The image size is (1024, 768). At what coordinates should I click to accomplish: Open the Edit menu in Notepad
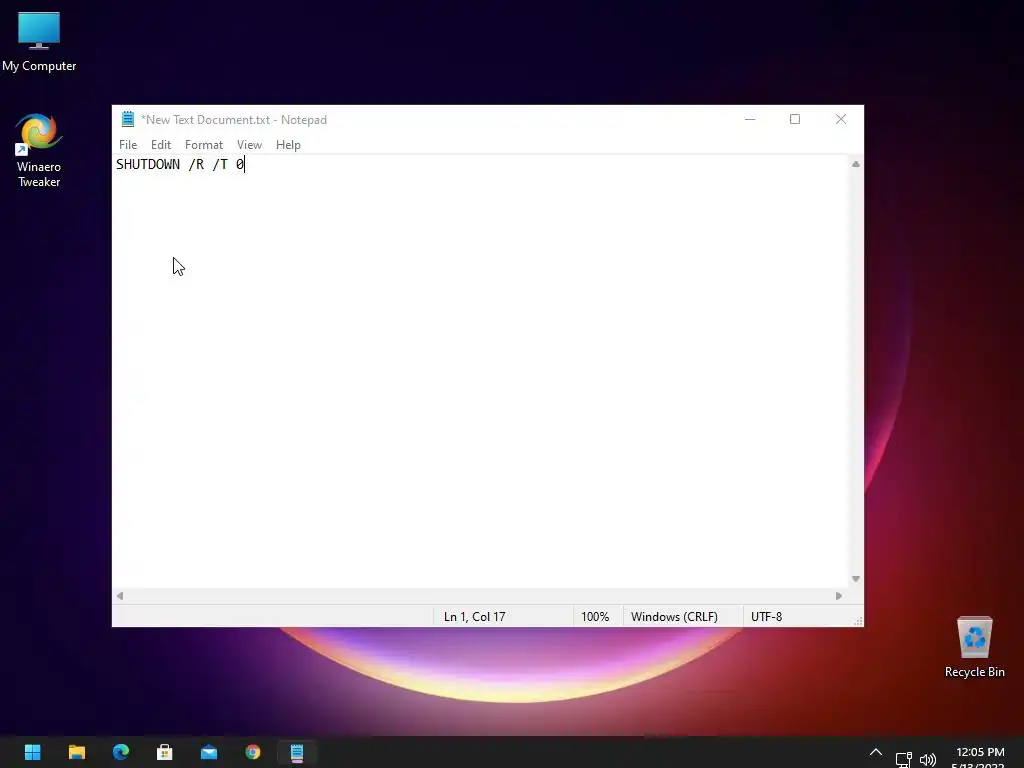[x=161, y=145]
